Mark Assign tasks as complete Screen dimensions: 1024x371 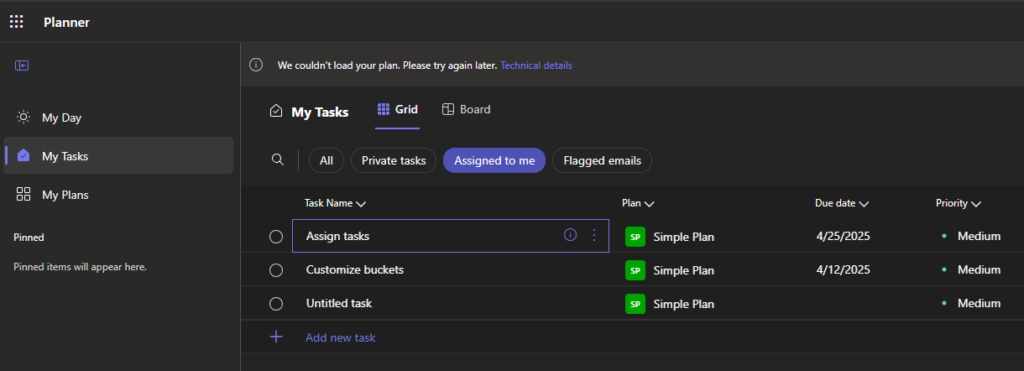[276, 236]
